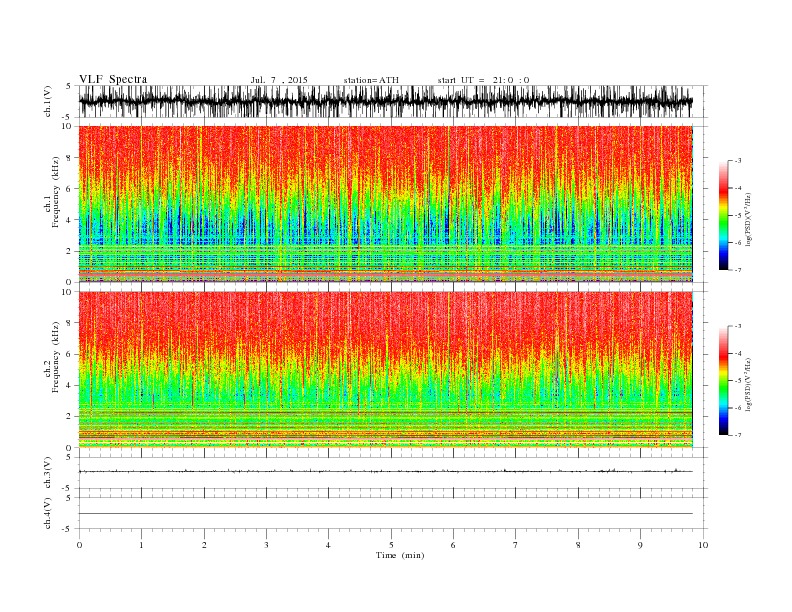Click time axis tick label "1"

point(141,545)
